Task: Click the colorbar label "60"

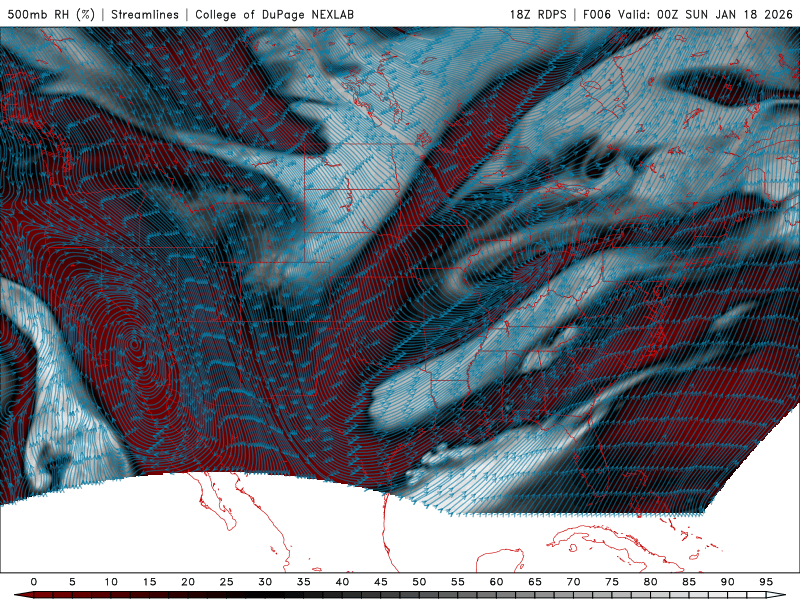Action: [496, 582]
